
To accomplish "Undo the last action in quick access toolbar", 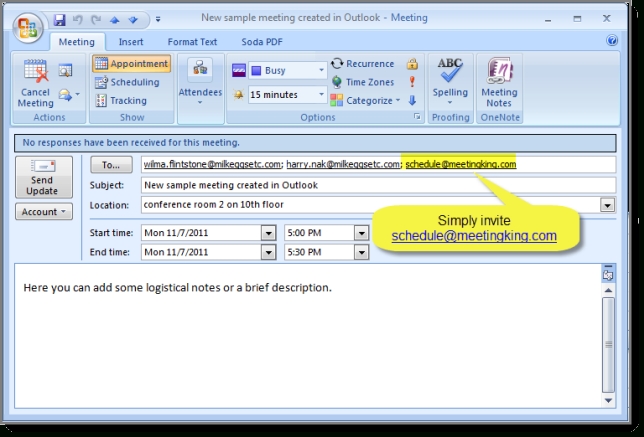I will [x=78, y=19].
